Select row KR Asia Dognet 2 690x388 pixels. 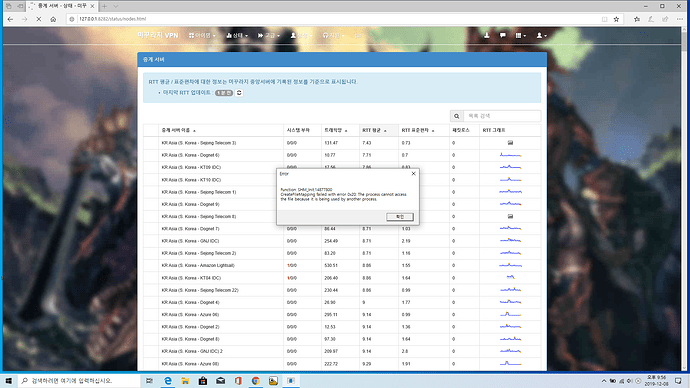[342, 327]
